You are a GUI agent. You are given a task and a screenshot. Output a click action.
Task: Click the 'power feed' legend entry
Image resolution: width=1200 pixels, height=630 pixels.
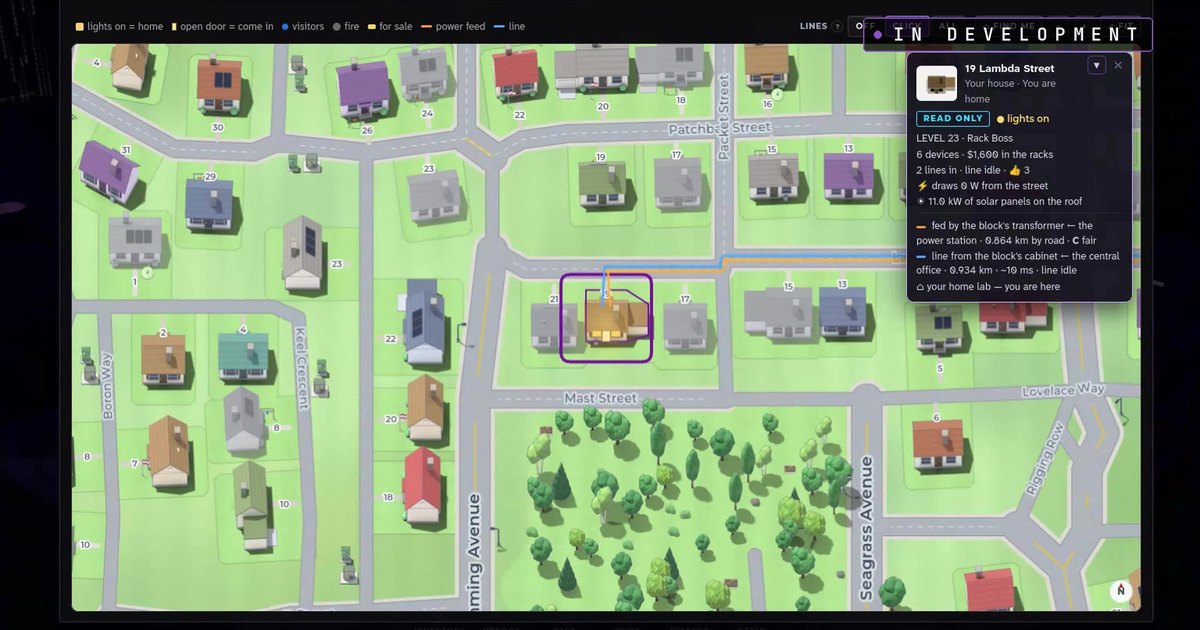click(x=454, y=27)
